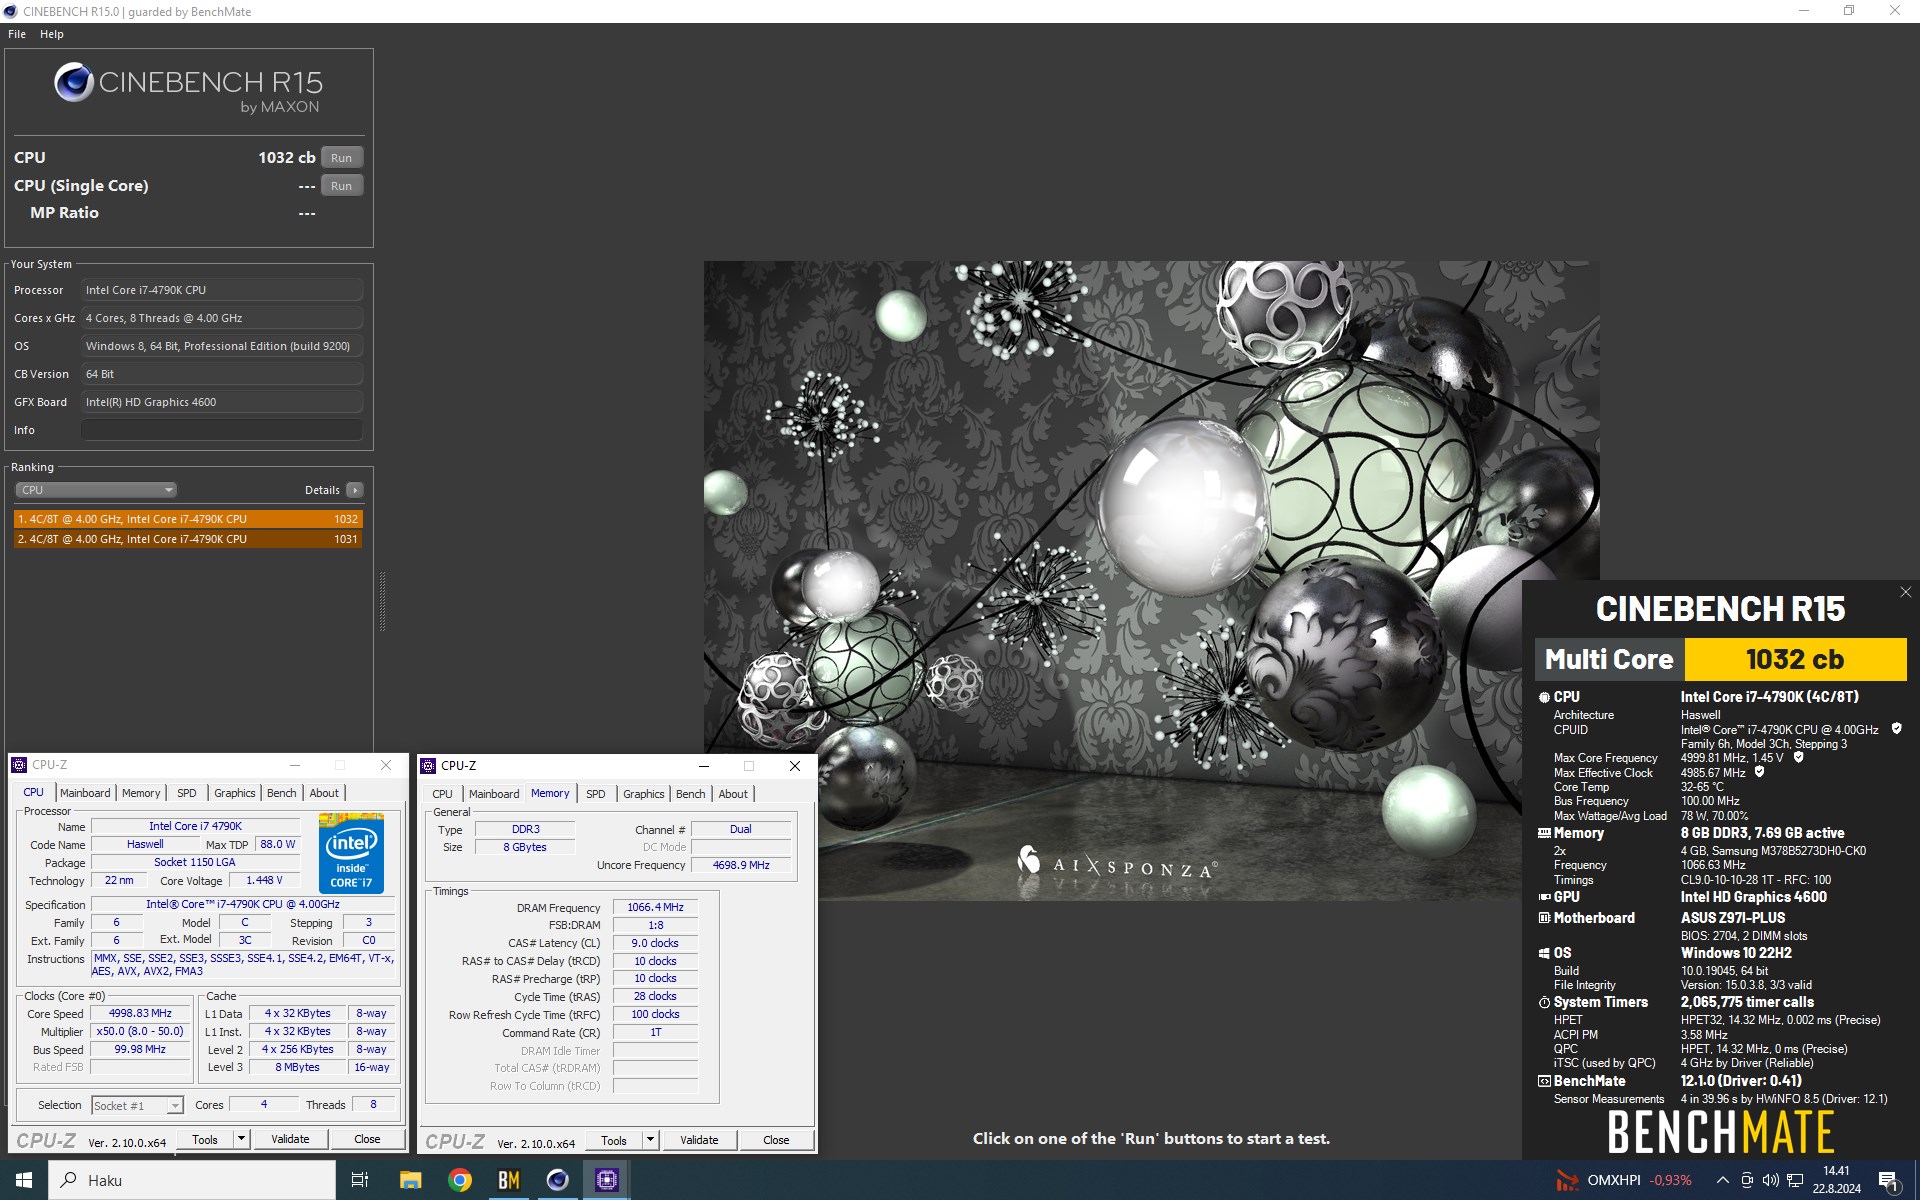The image size is (1920, 1200).
Task: Open Mainboard tab in right CPU-Z window
Action: 494,794
